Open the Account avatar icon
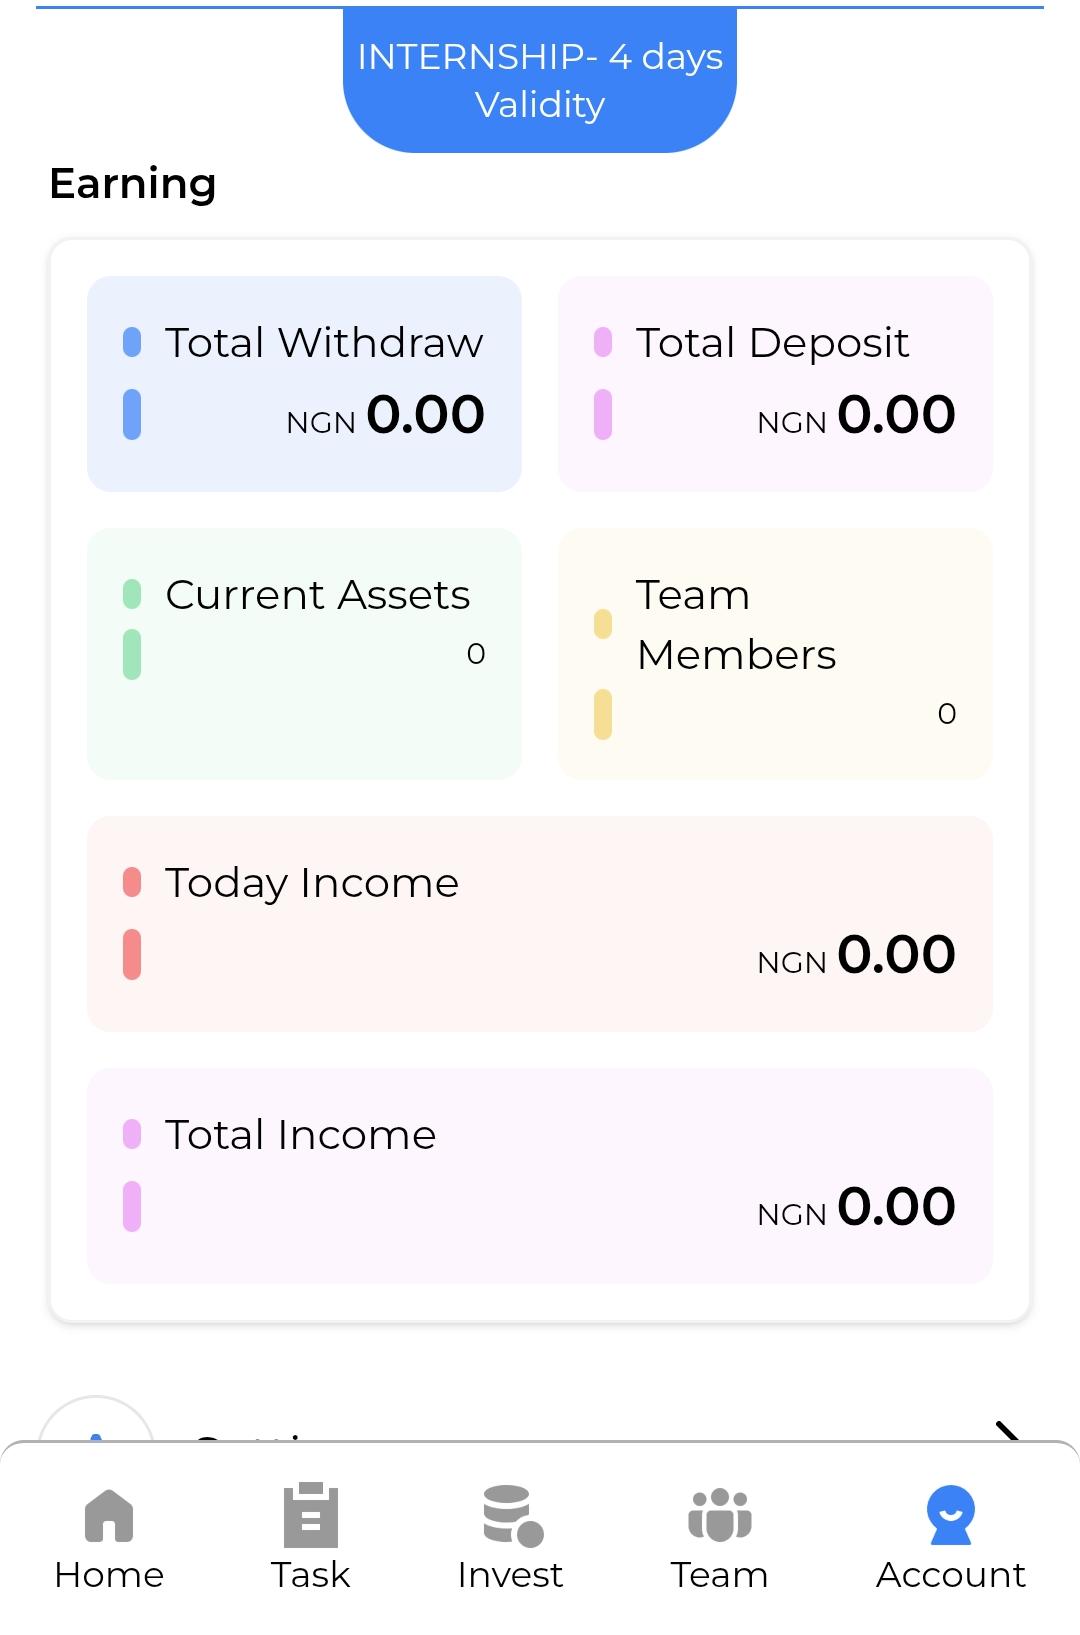The width and height of the screenshot is (1080, 1635). pyautogui.click(x=951, y=1515)
